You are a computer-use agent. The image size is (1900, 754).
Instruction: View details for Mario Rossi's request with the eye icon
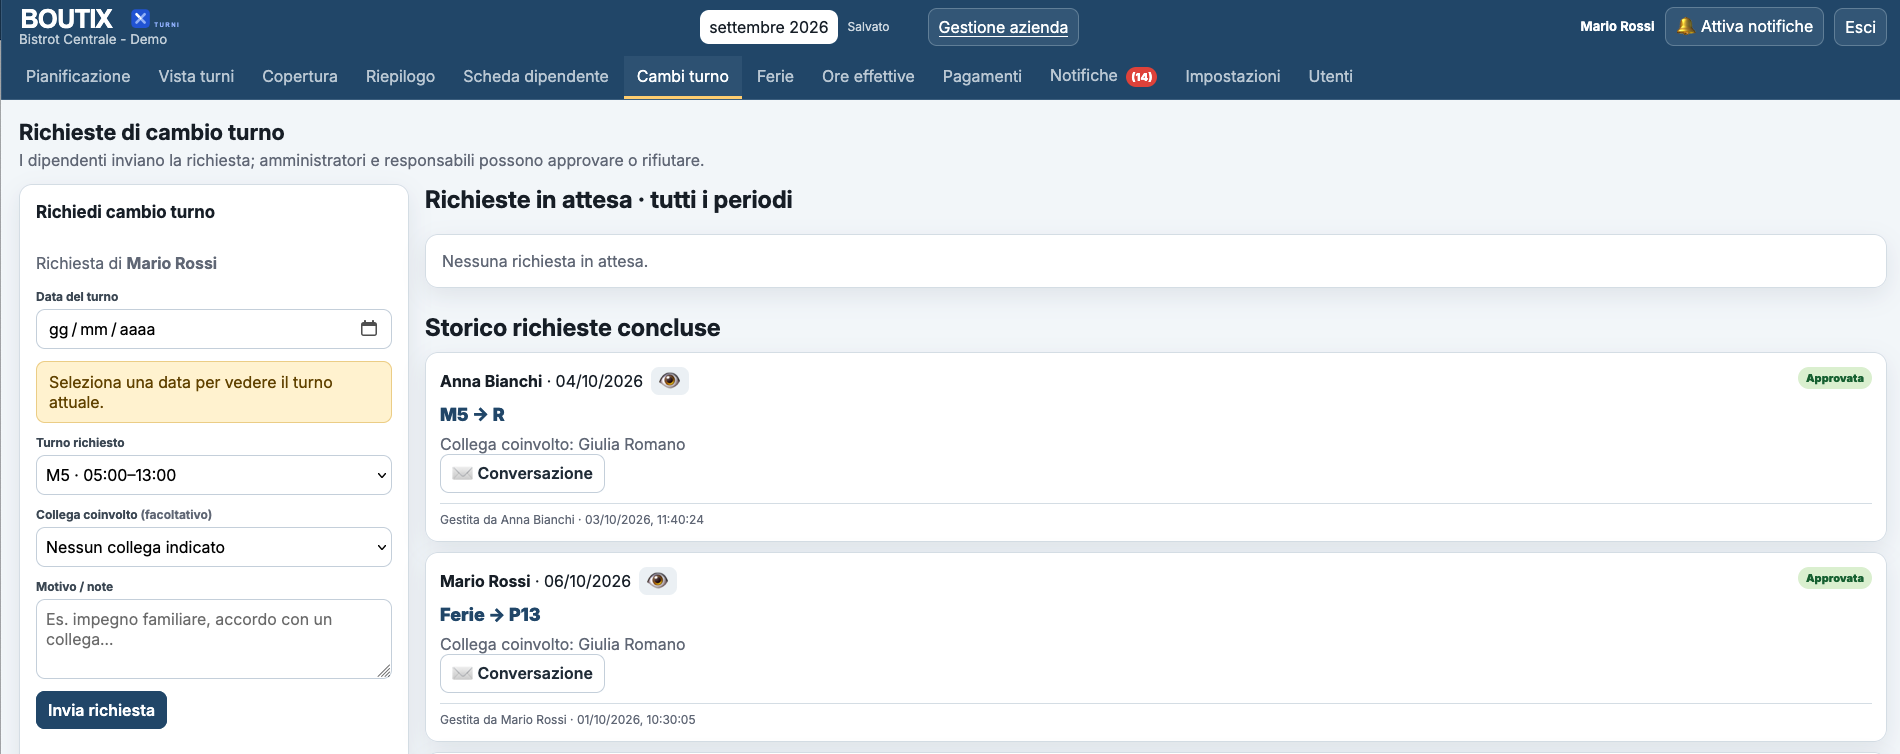pyautogui.click(x=658, y=581)
